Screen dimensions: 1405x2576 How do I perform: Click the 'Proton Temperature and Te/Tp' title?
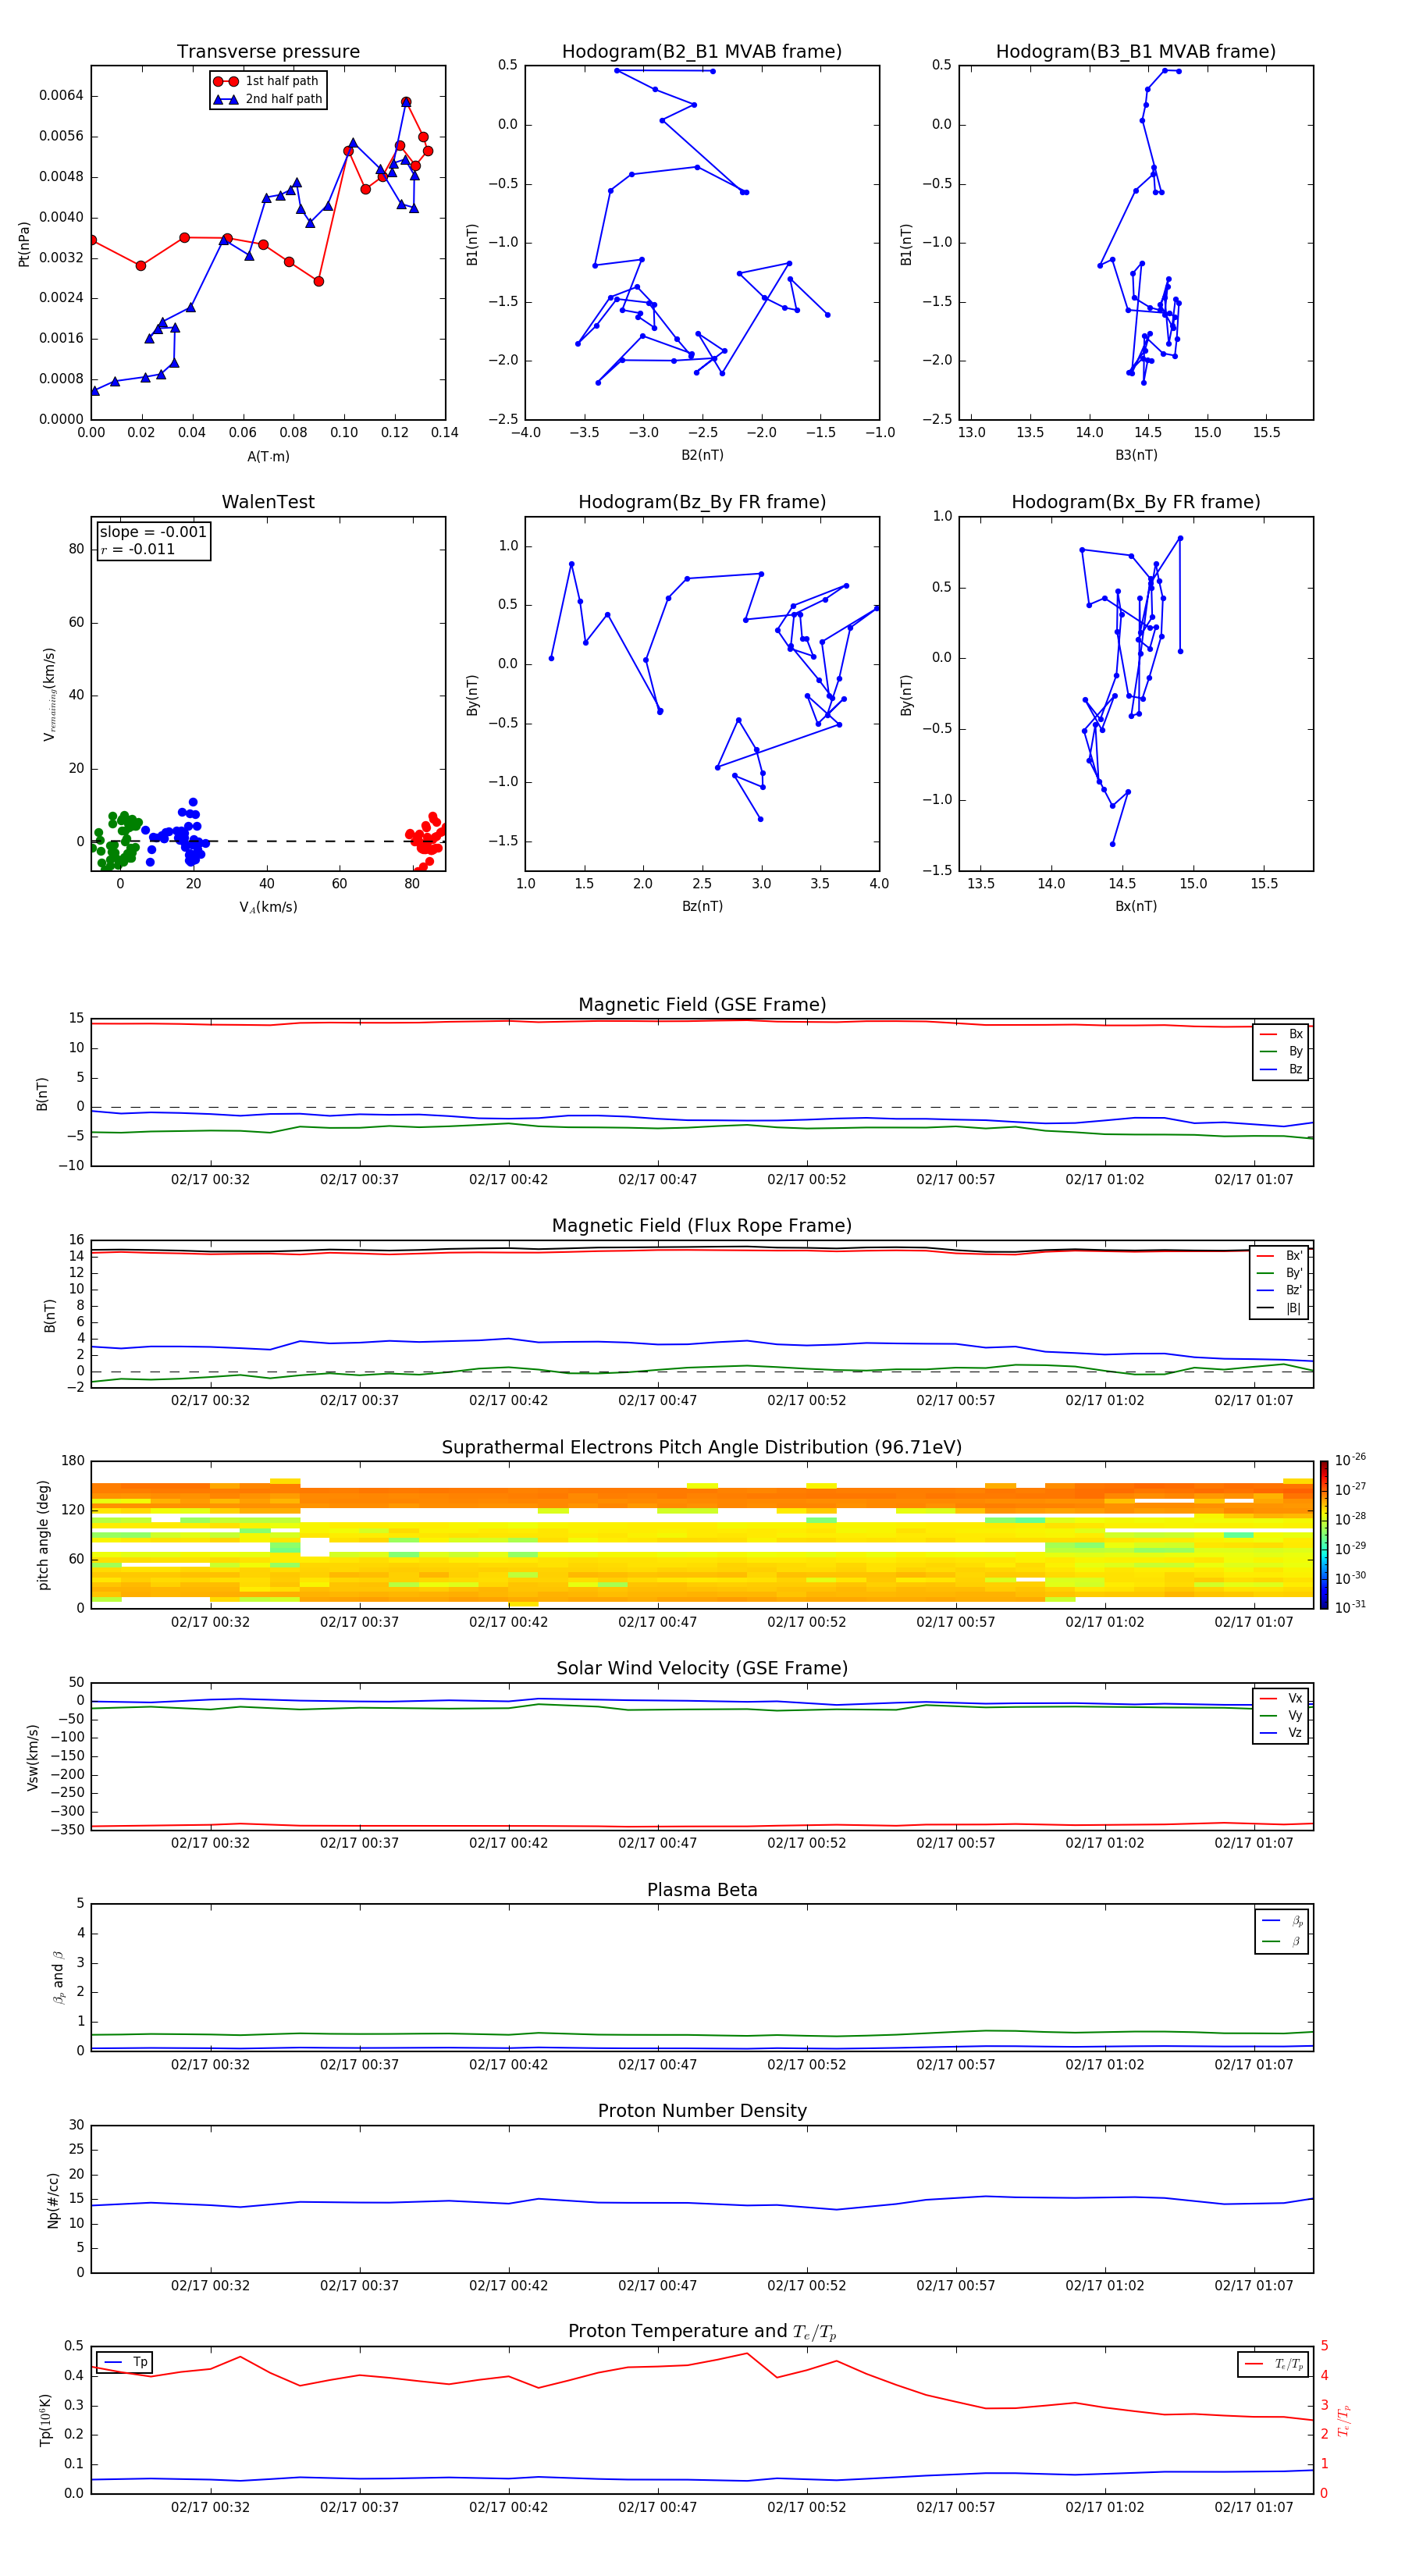pos(702,2332)
